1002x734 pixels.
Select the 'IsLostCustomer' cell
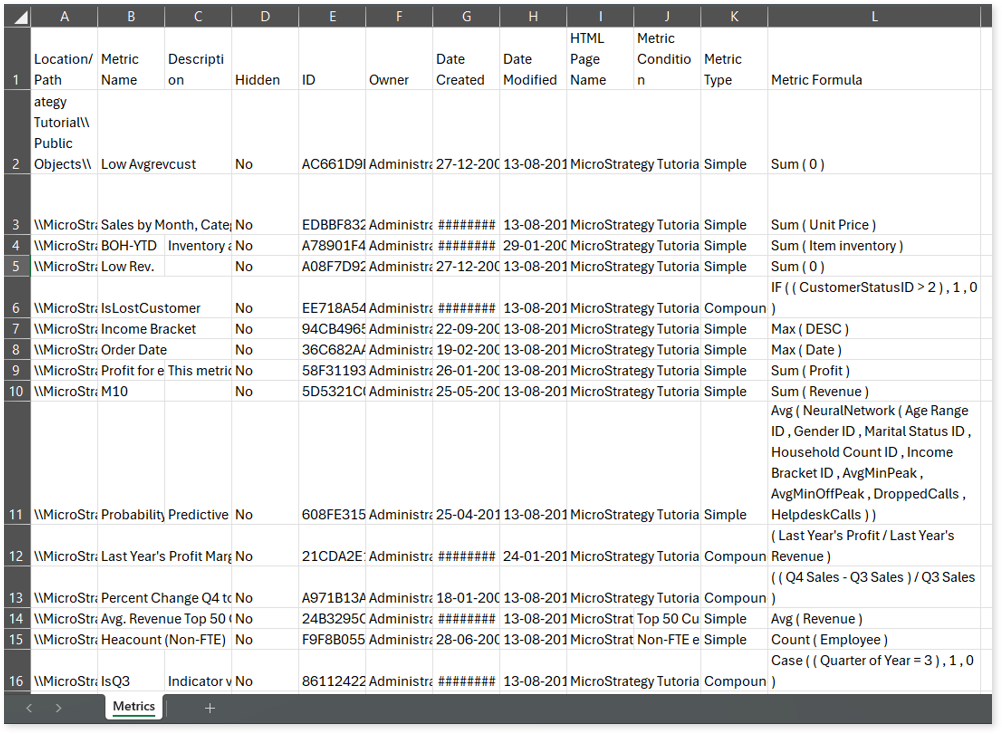click(131, 298)
